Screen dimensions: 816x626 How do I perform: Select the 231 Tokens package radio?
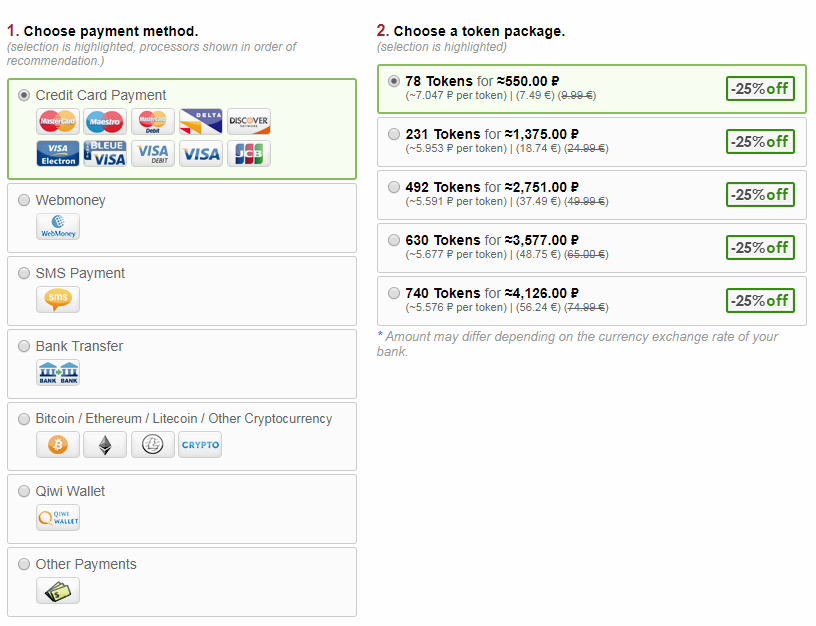(394, 134)
